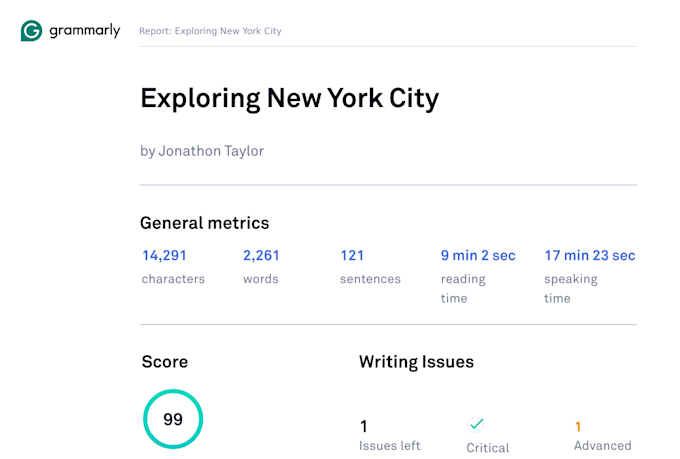The height and width of the screenshot is (459, 680).
Task: Click the 17 min 23 sec value
Action: coord(590,256)
